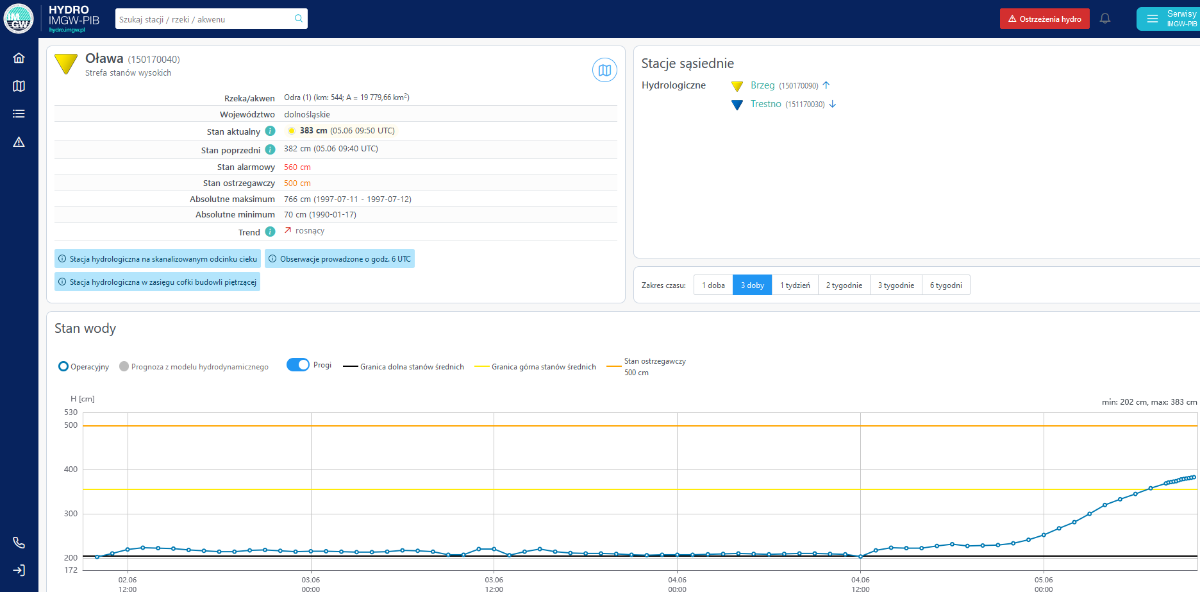Click the previous level 382 cm value
Screen dimensions: 1200x592
(x=331, y=148)
